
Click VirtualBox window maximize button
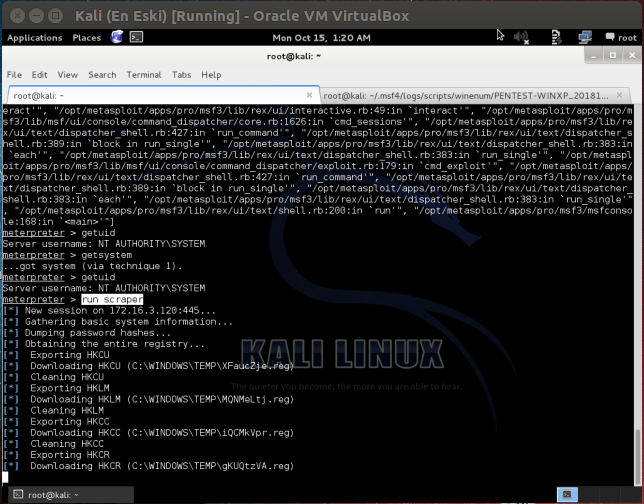click(55, 16)
